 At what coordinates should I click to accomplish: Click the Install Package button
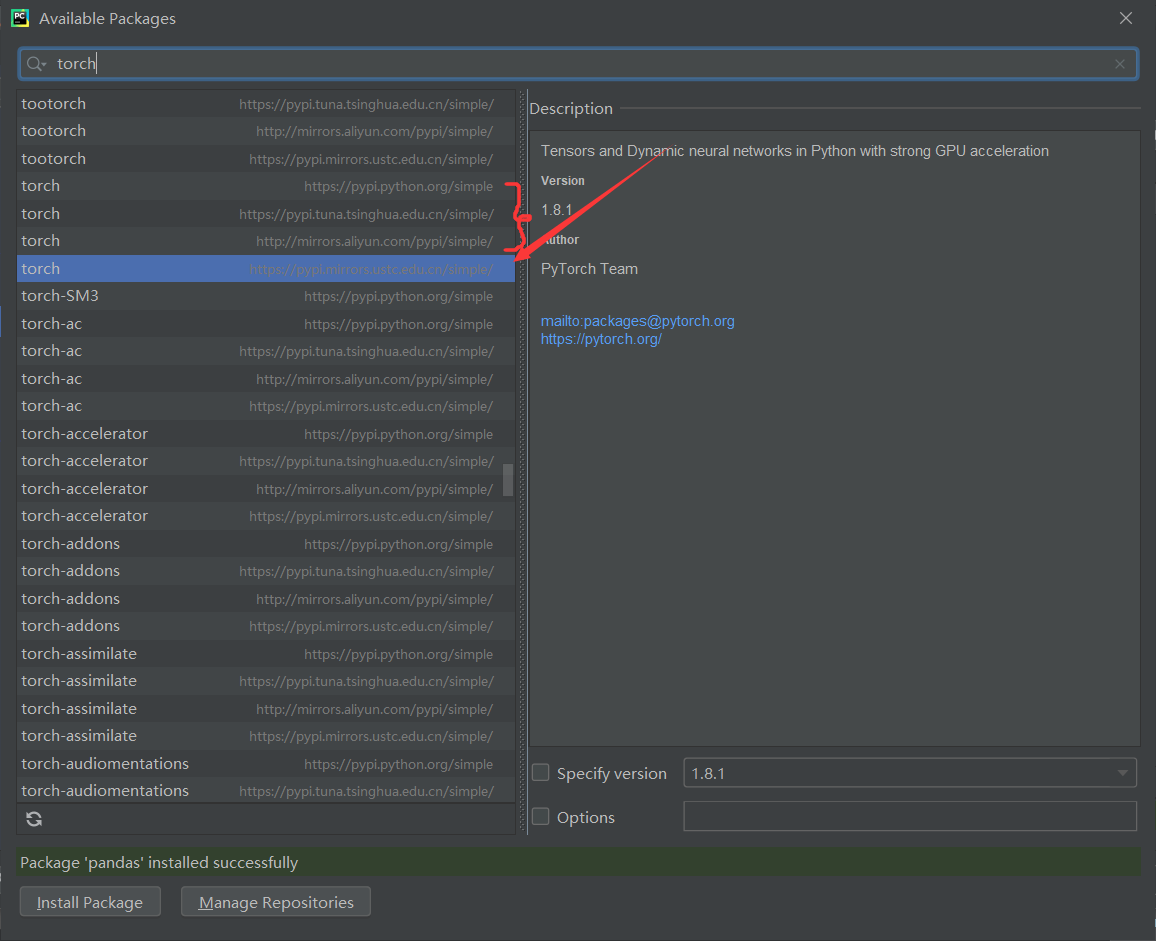click(90, 902)
